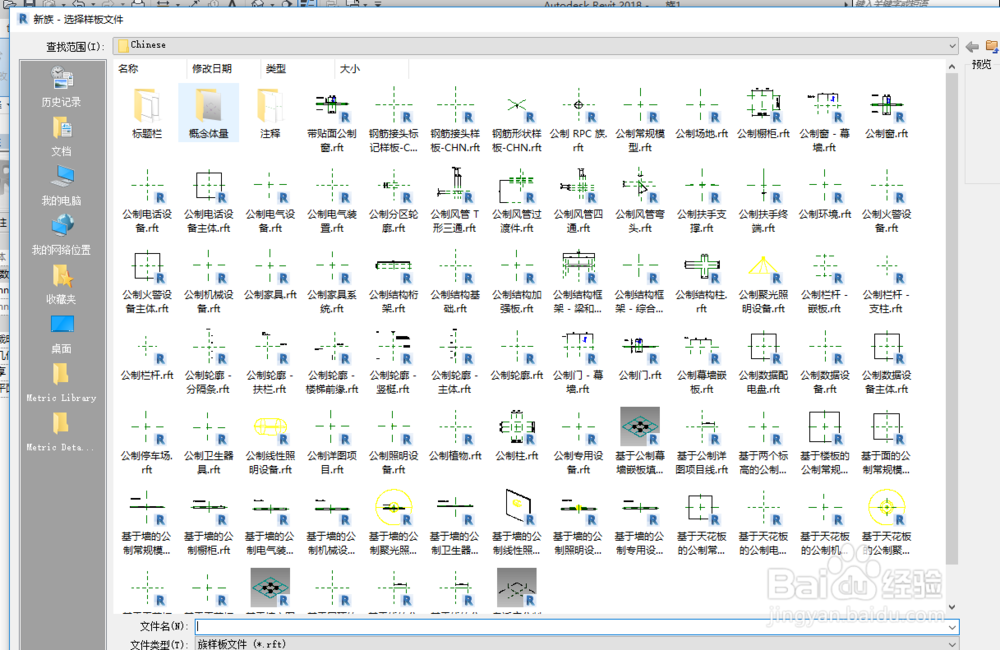Open the 注释 folder
This screenshot has width=1000, height=650.
pos(270,113)
